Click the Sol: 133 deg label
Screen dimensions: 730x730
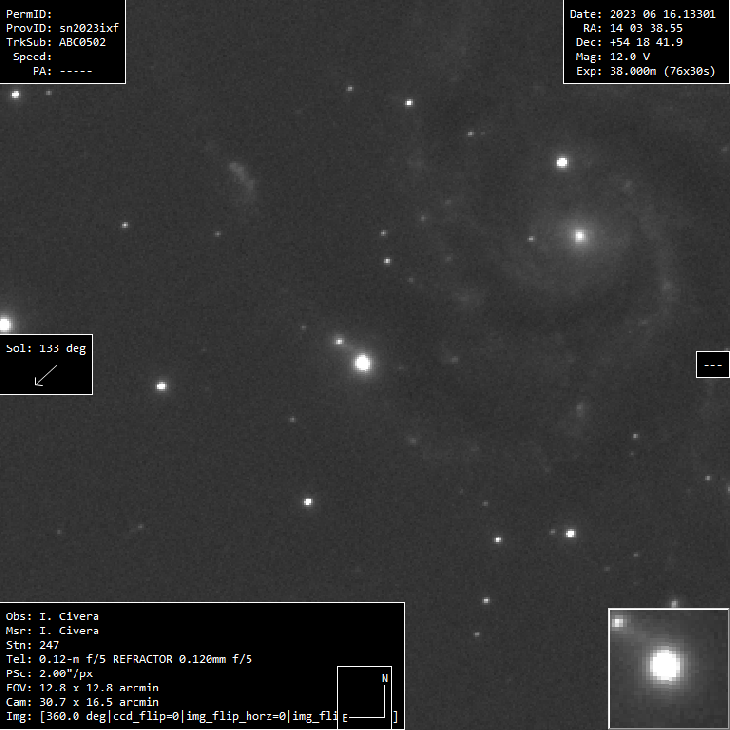click(47, 349)
